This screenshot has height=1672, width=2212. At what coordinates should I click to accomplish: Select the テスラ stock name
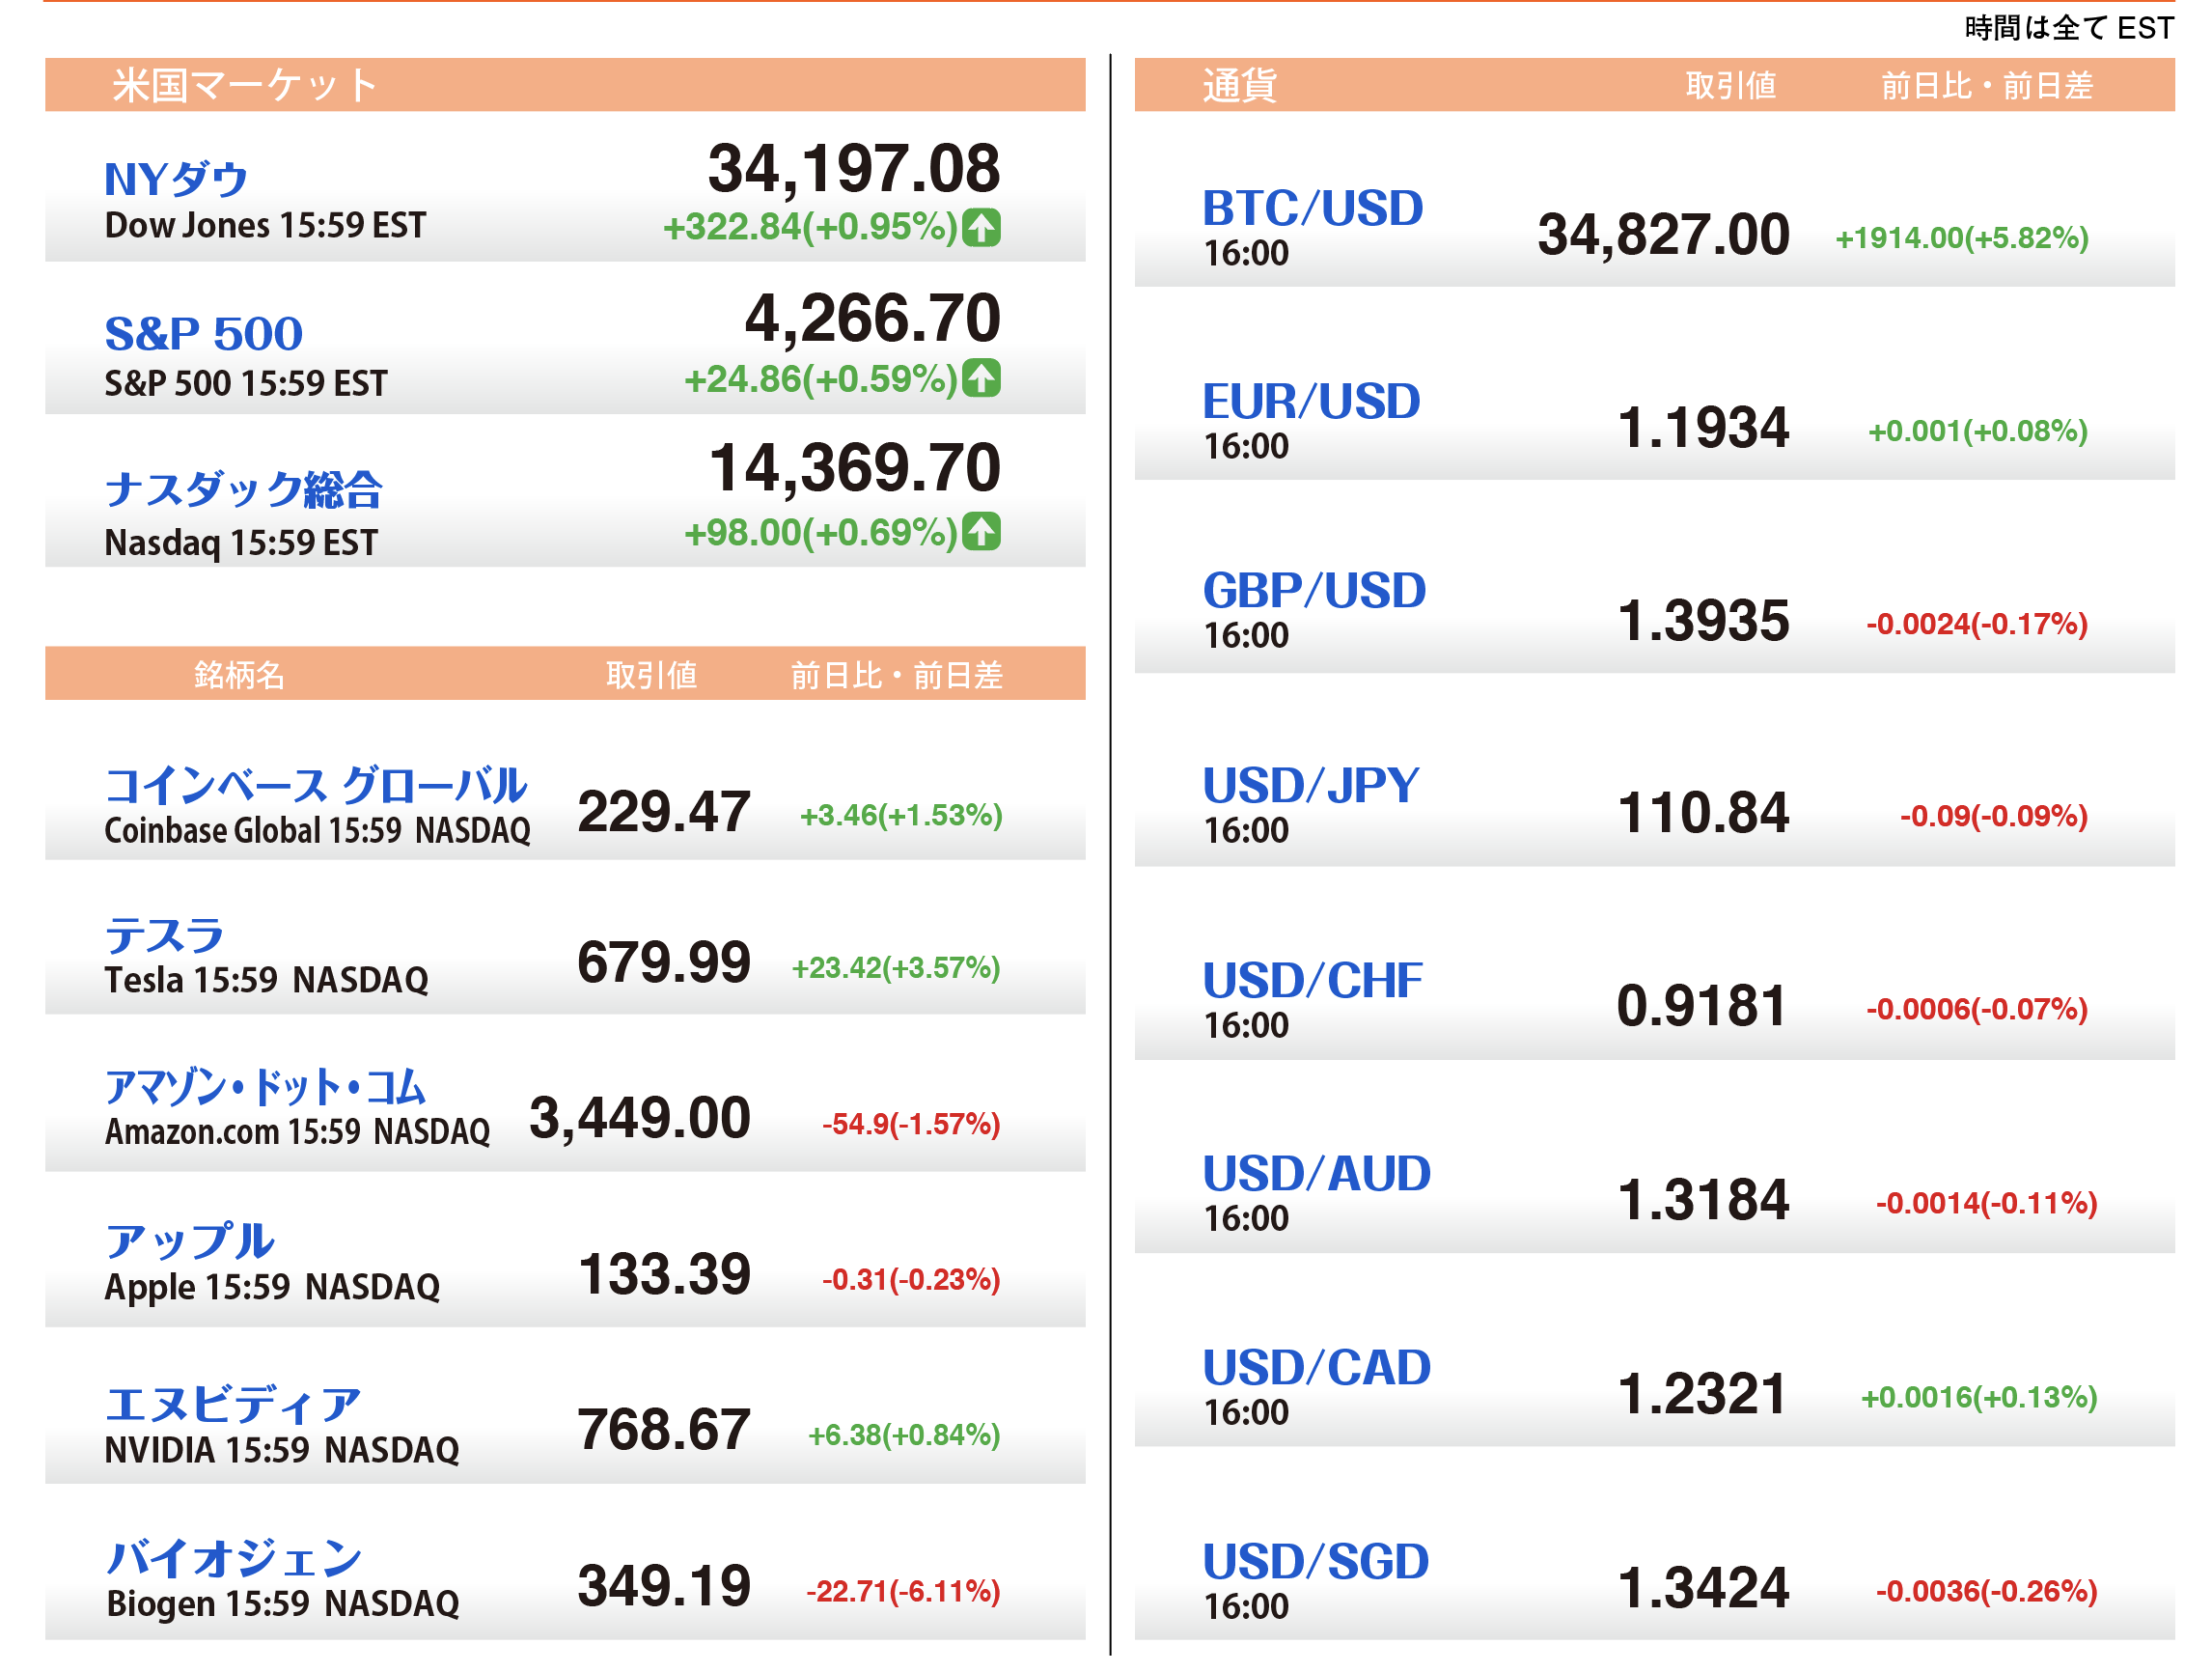click(x=165, y=935)
